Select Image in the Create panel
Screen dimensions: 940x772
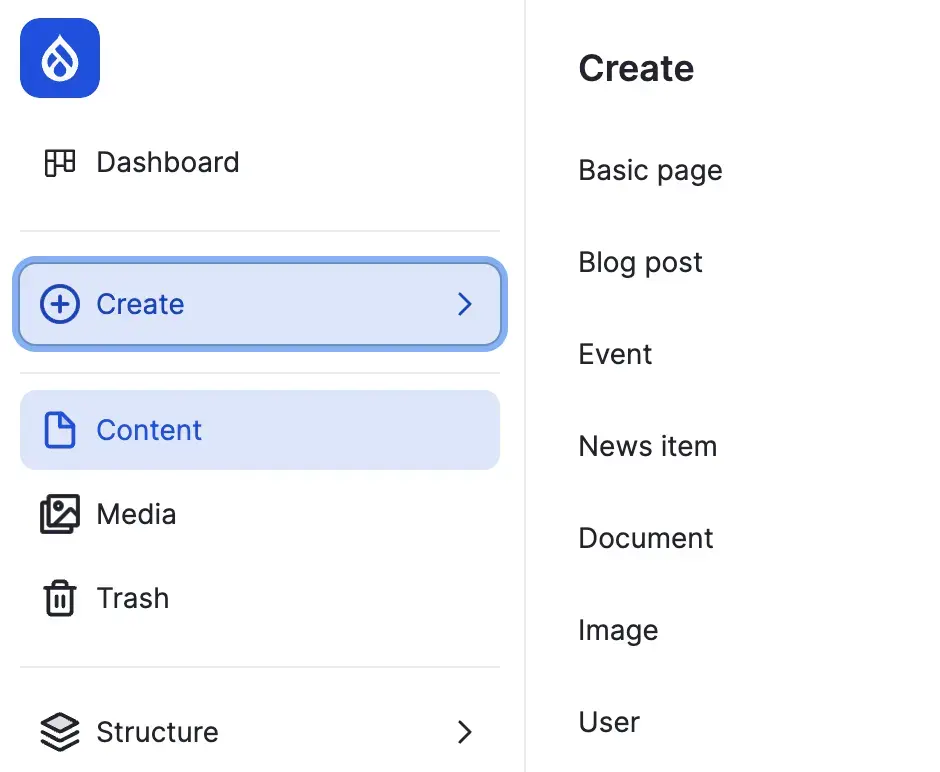618,630
